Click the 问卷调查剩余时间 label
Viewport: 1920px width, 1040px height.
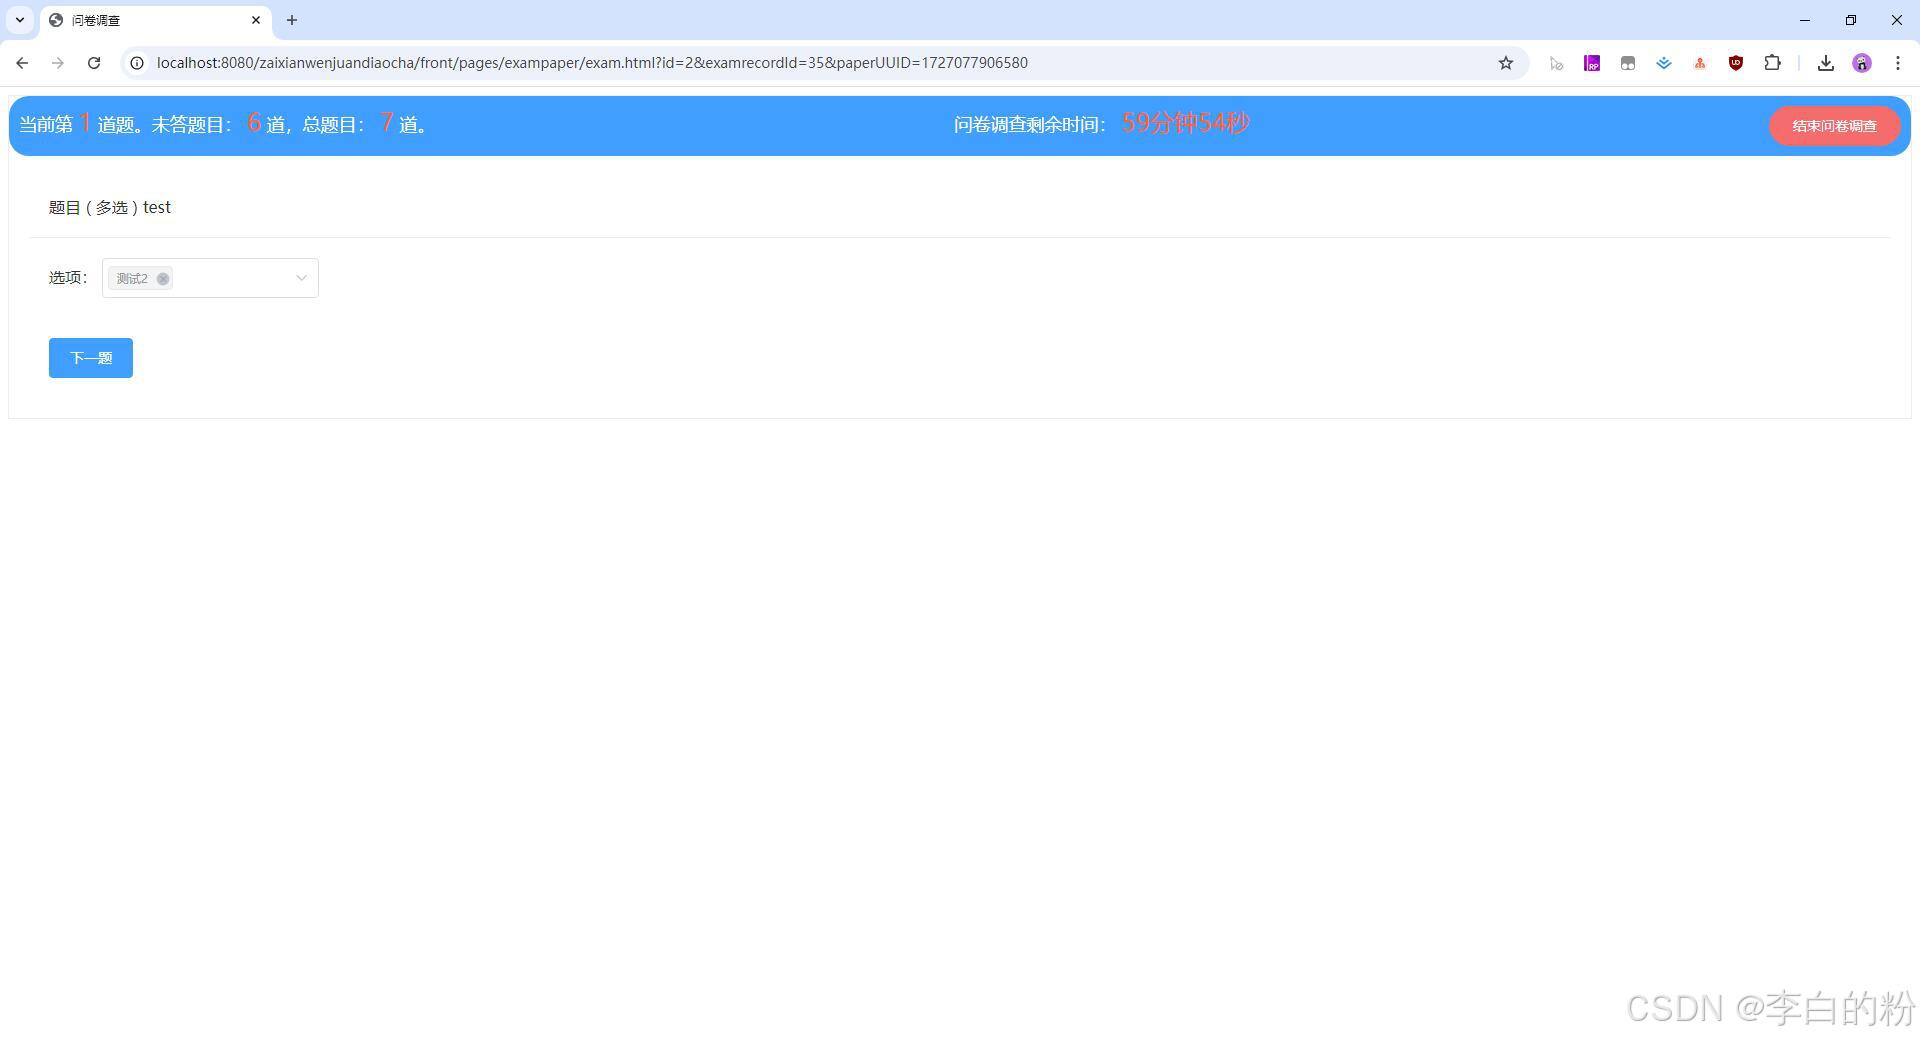pos(1030,125)
